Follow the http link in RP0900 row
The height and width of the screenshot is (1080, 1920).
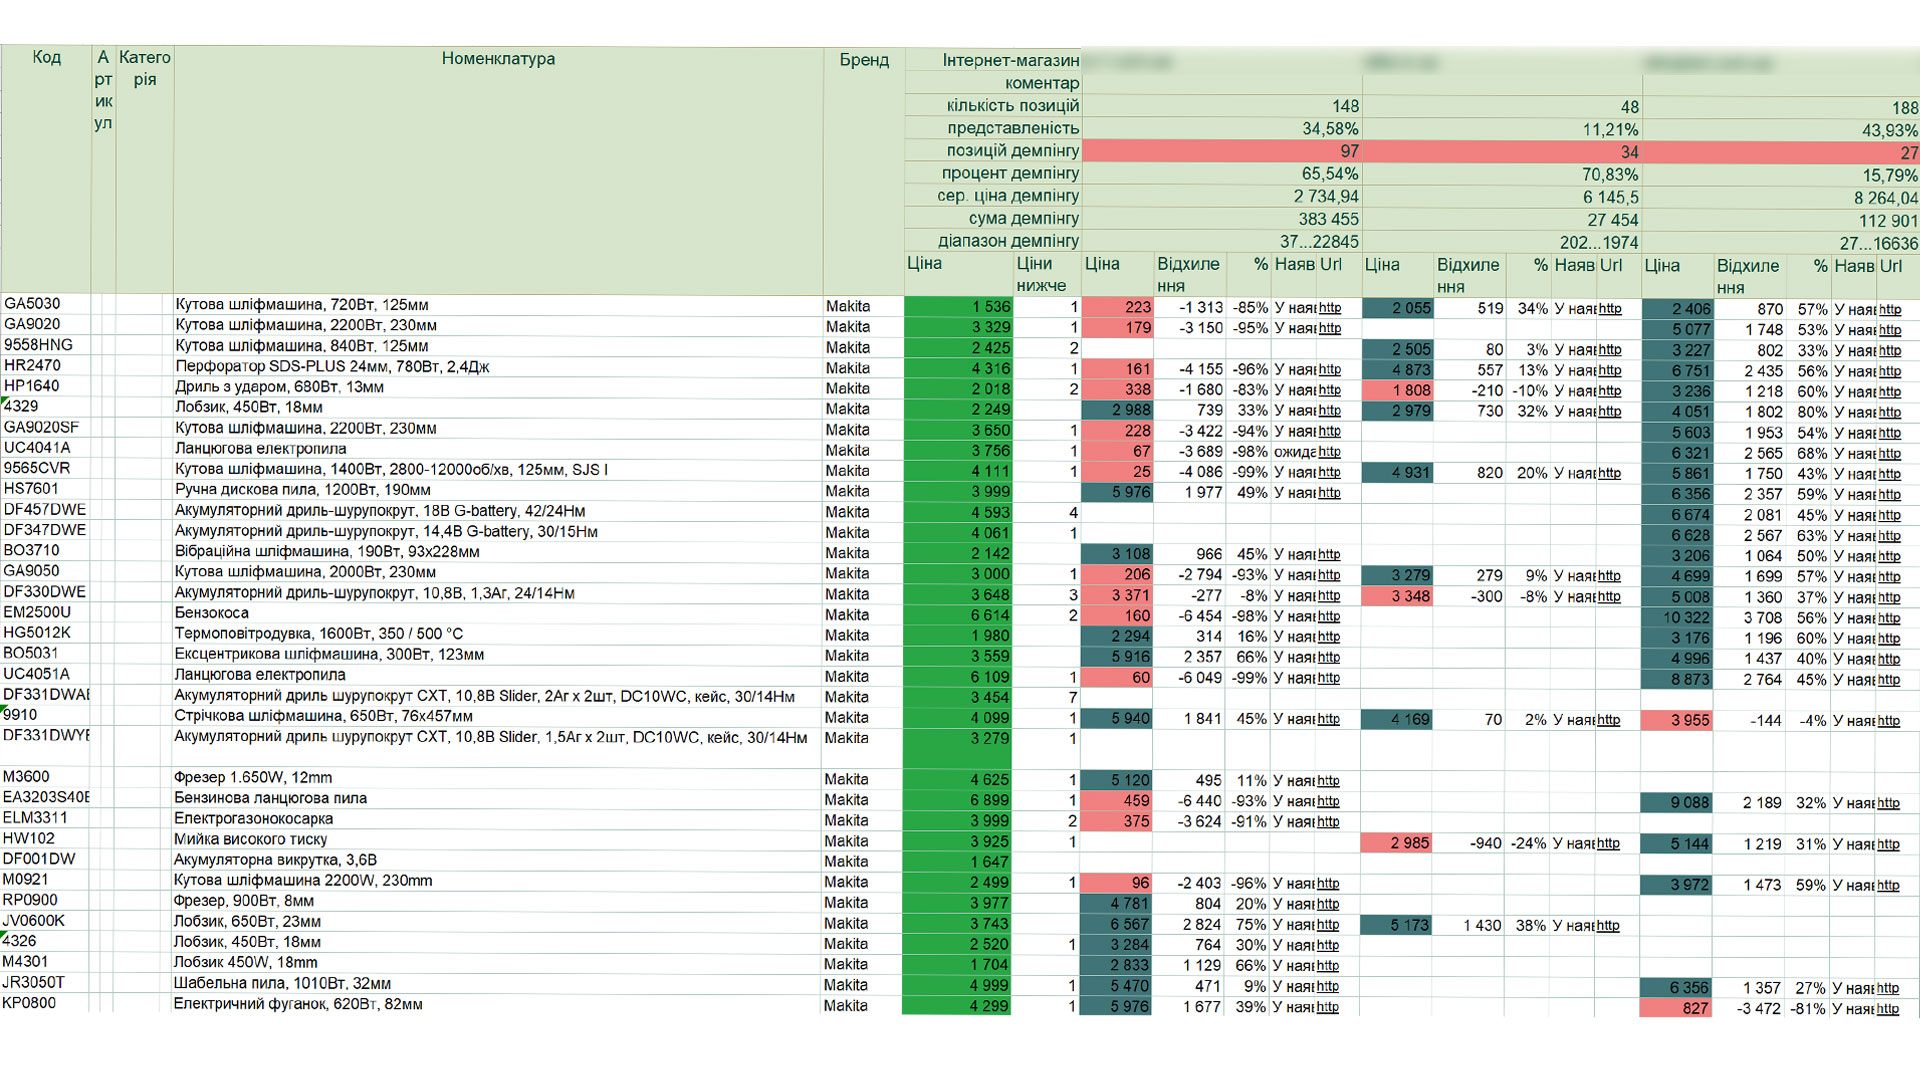(x=1328, y=903)
